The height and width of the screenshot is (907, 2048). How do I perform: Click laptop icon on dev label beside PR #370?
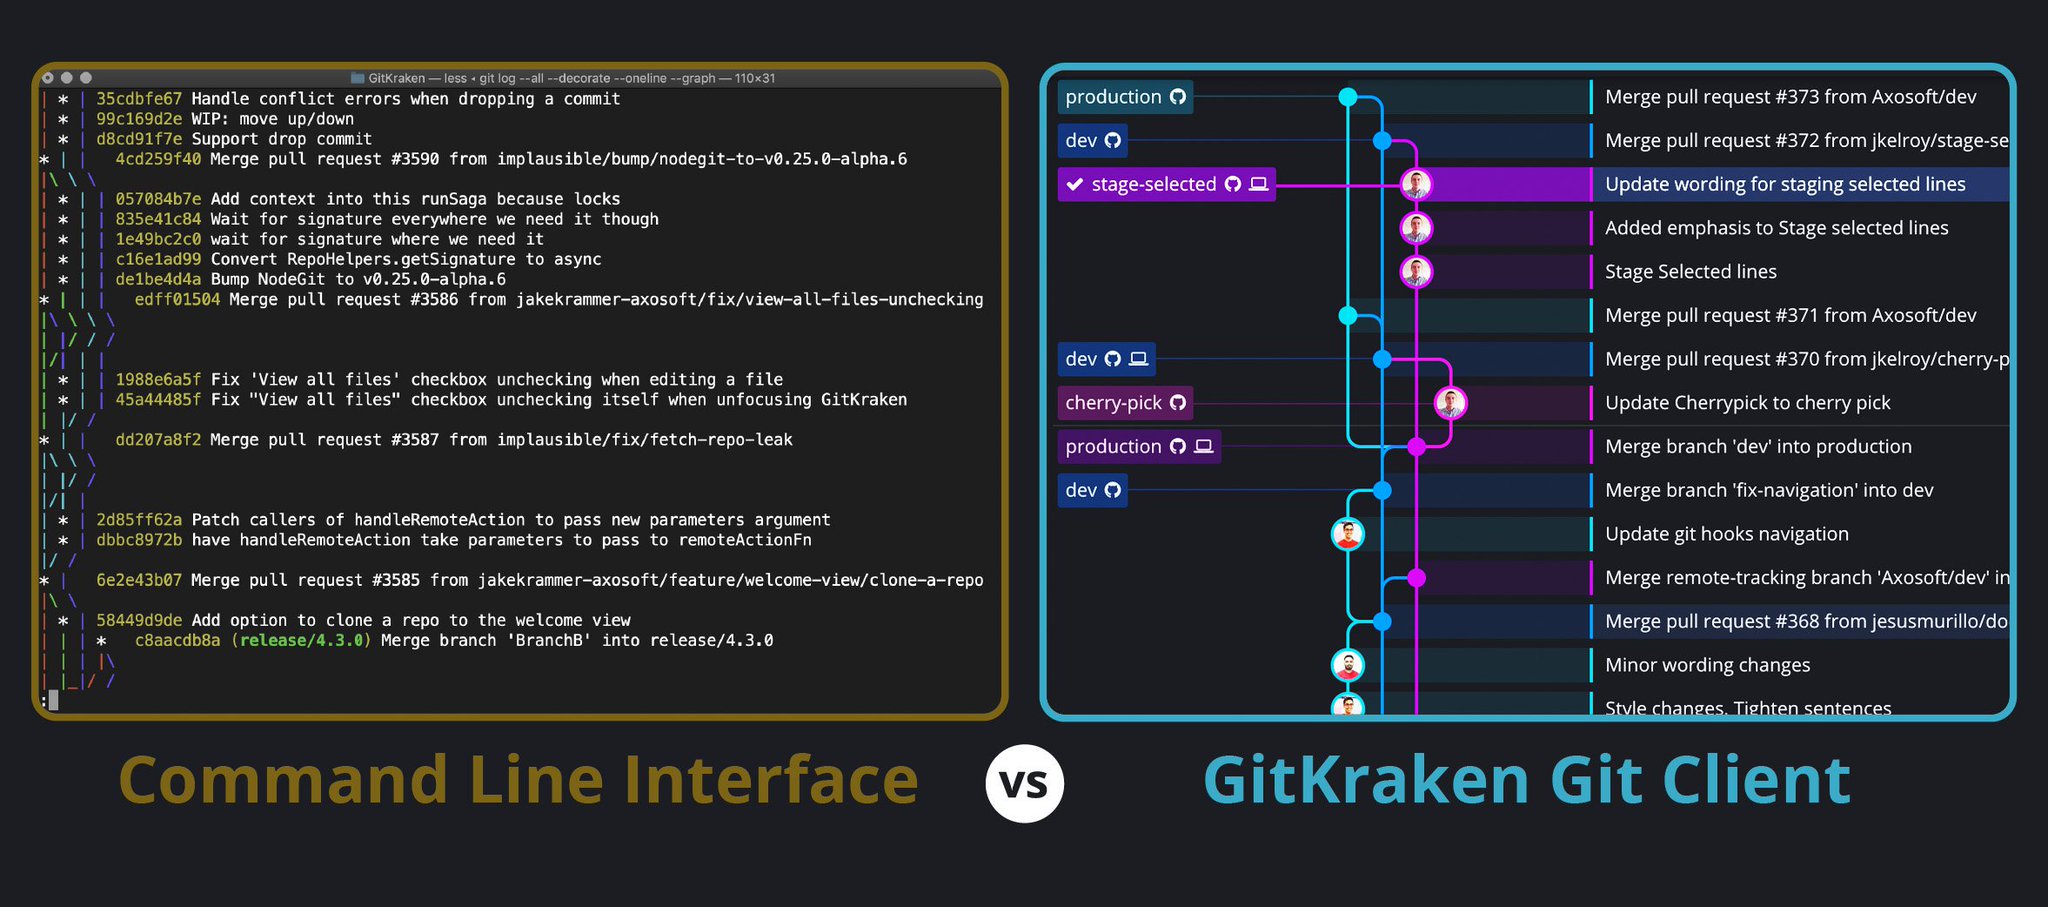(x=1138, y=359)
